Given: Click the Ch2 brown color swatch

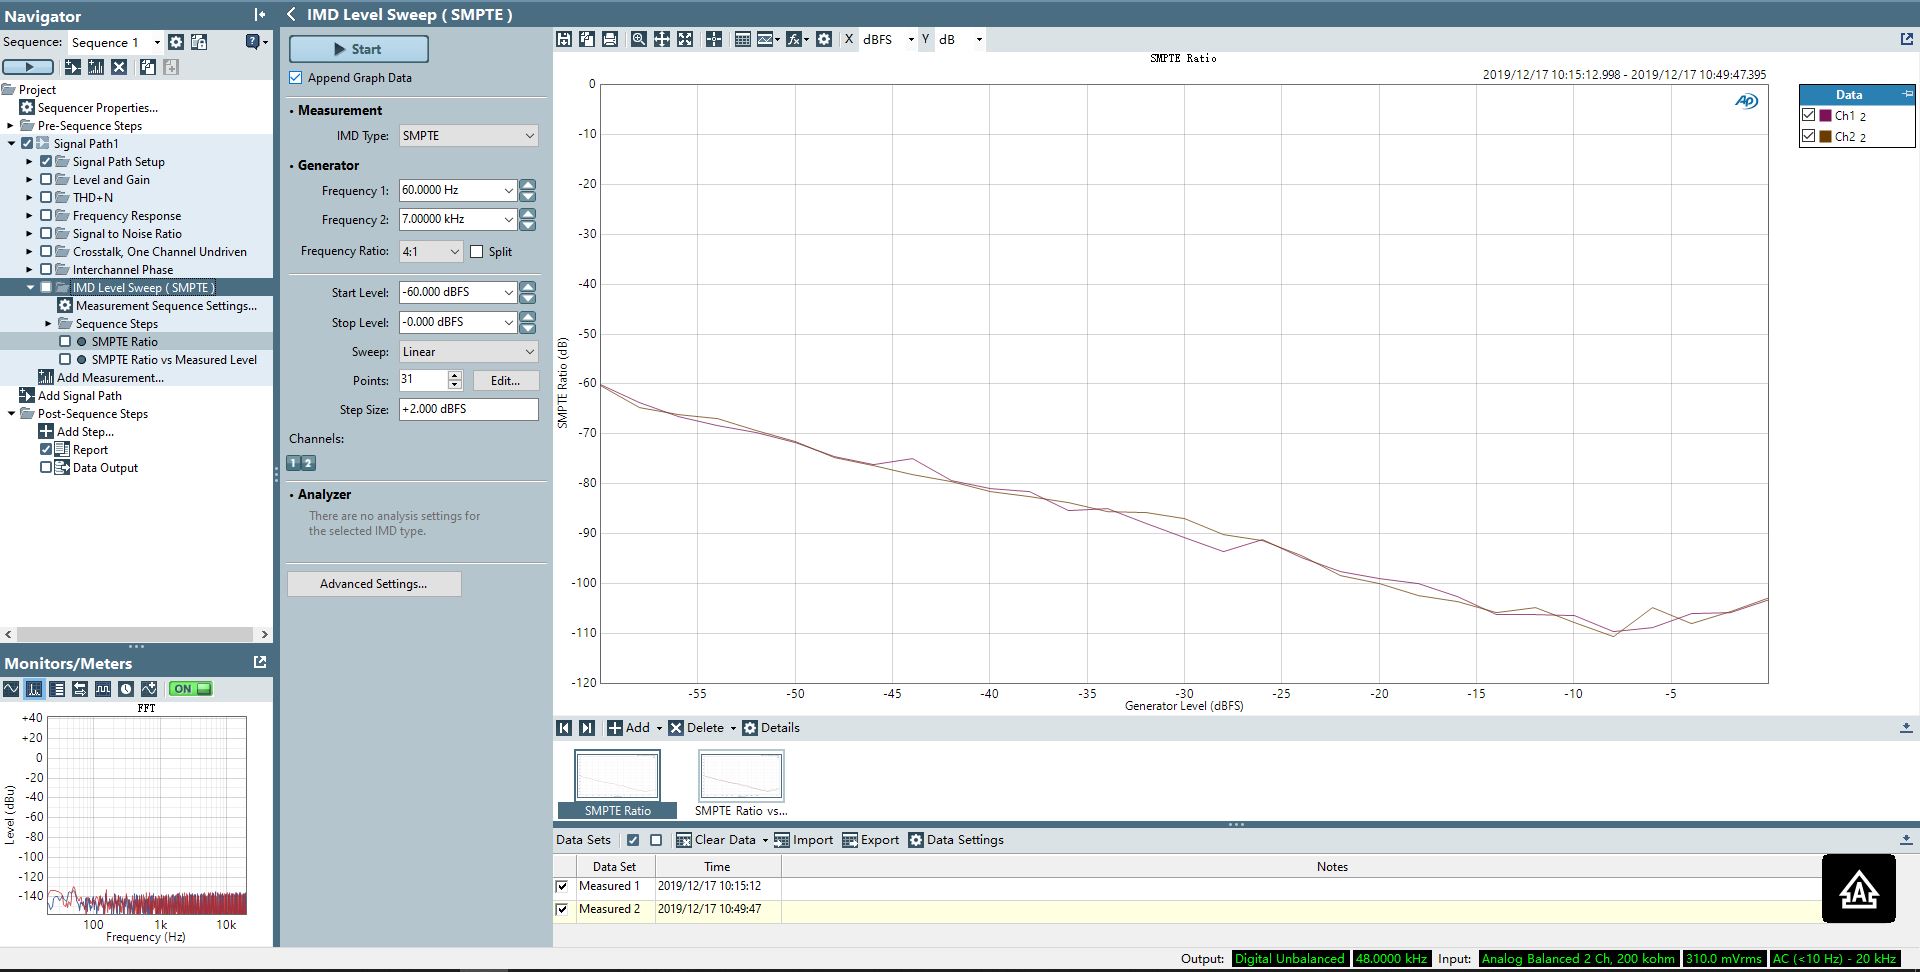Looking at the screenshot, I should click(x=1825, y=137).
